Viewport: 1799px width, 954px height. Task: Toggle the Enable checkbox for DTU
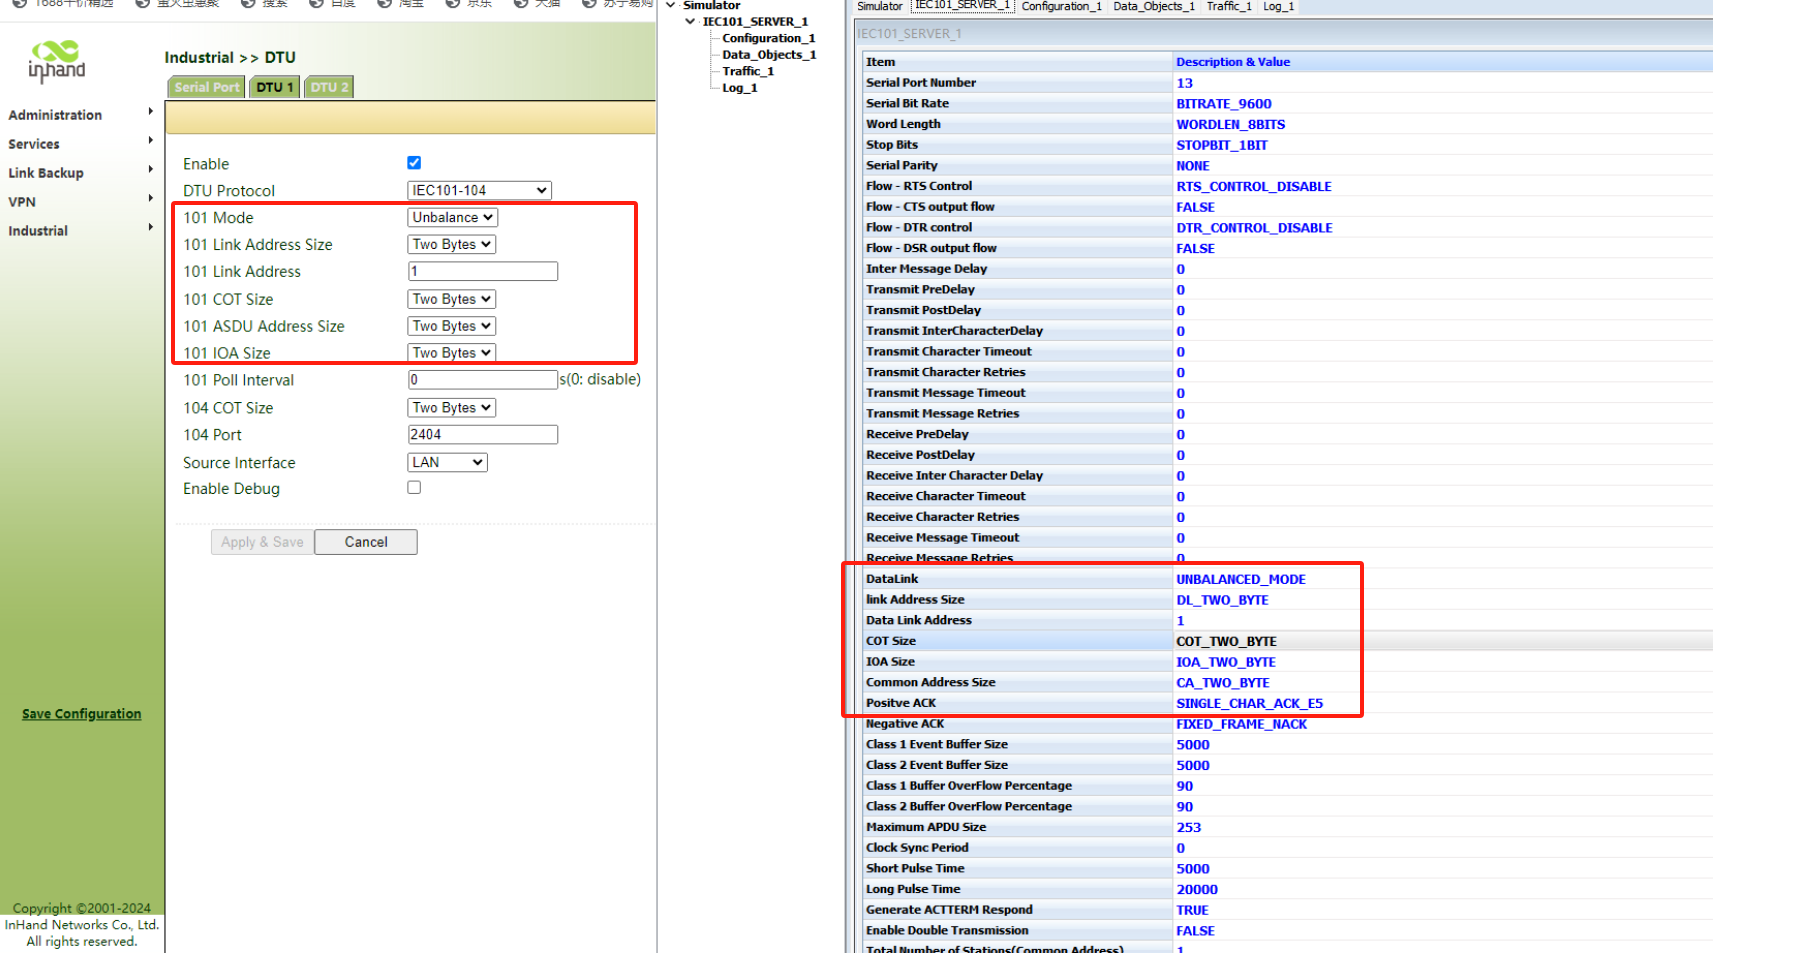click(414, 163)
